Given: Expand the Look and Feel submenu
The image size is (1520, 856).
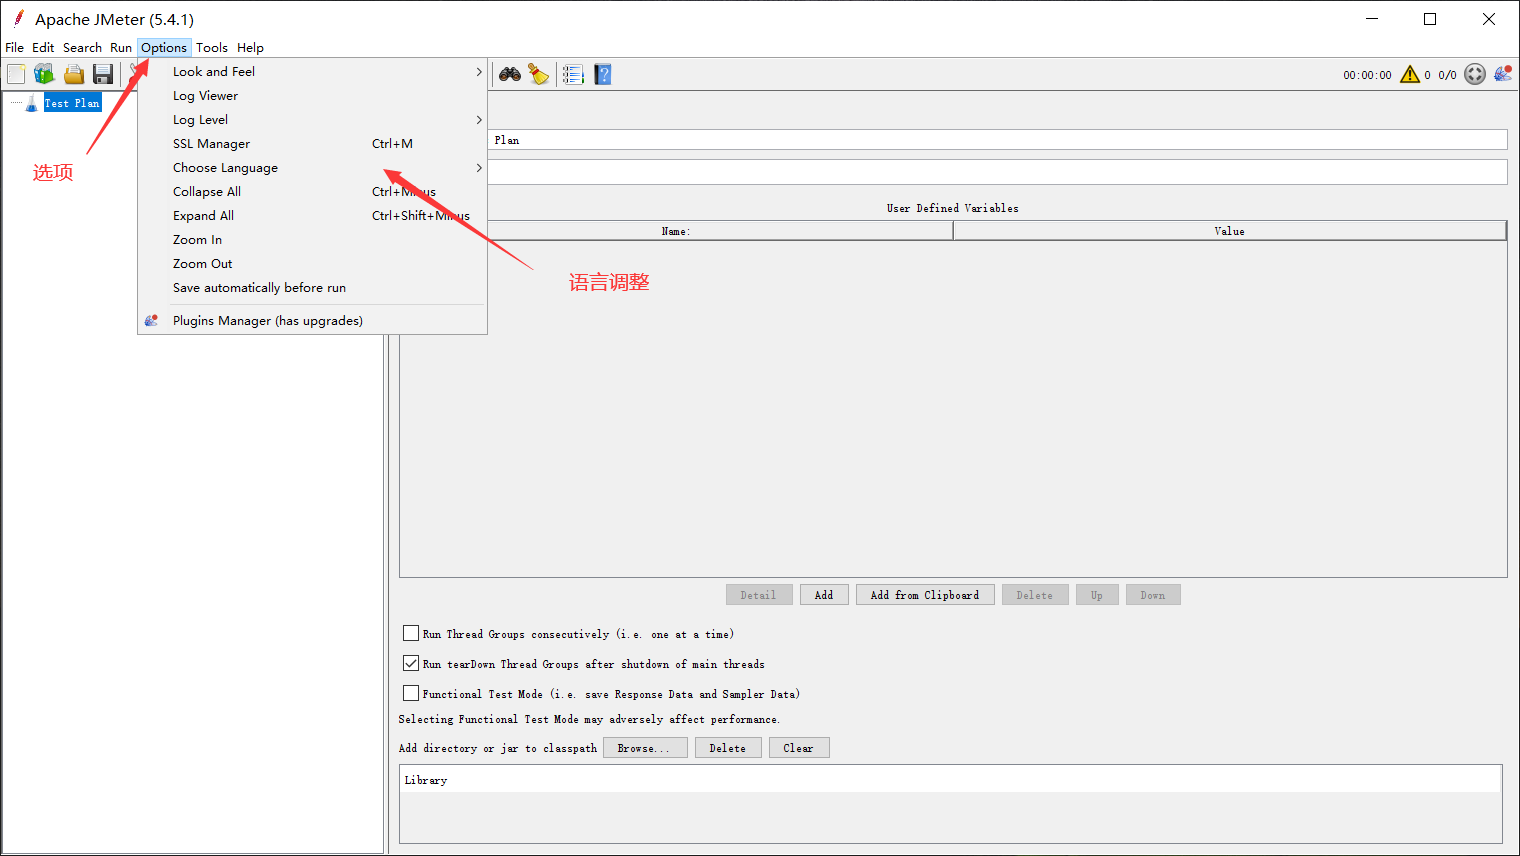Looking at the screenshot, I should (312, 72).
